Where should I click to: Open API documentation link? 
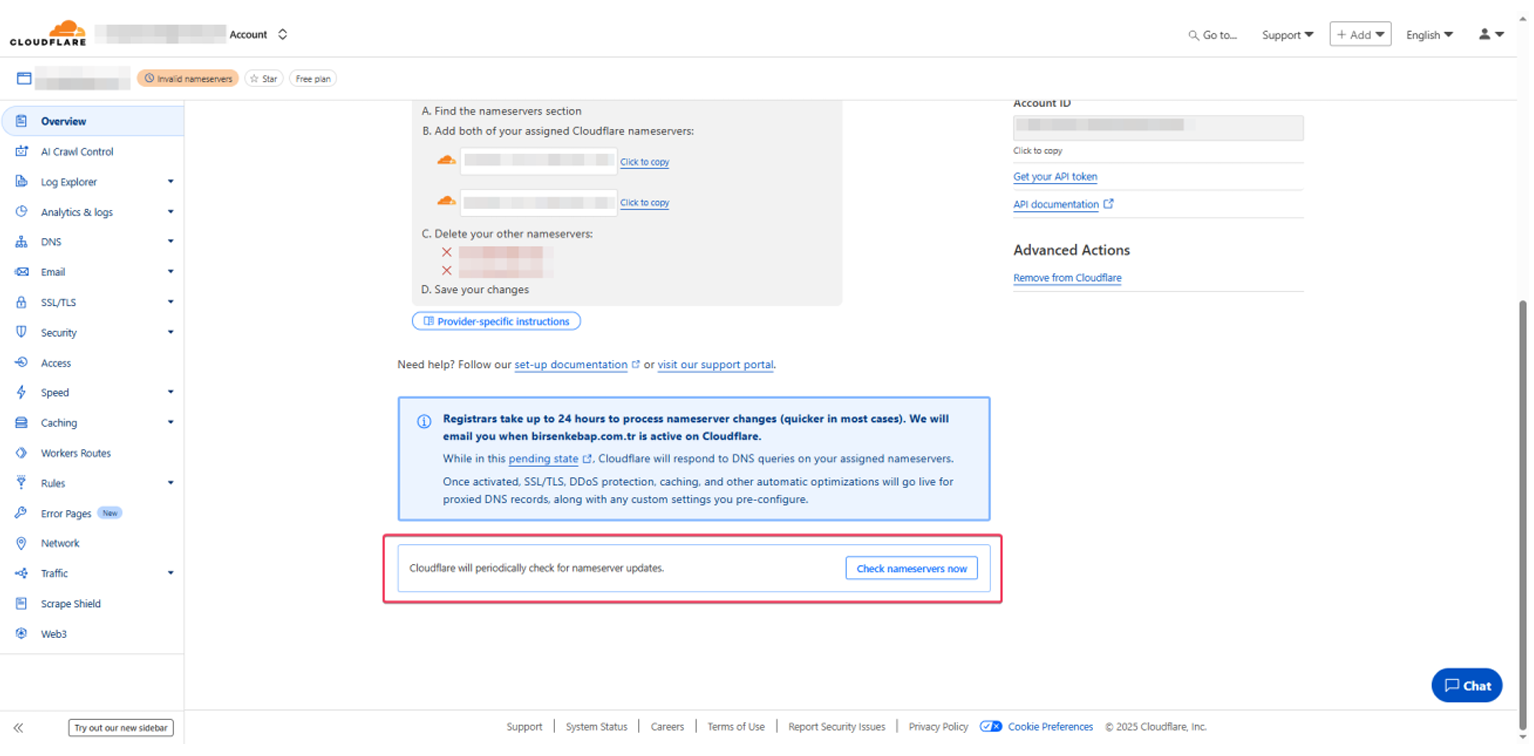pyautogui.click(x=1063, y=204)
